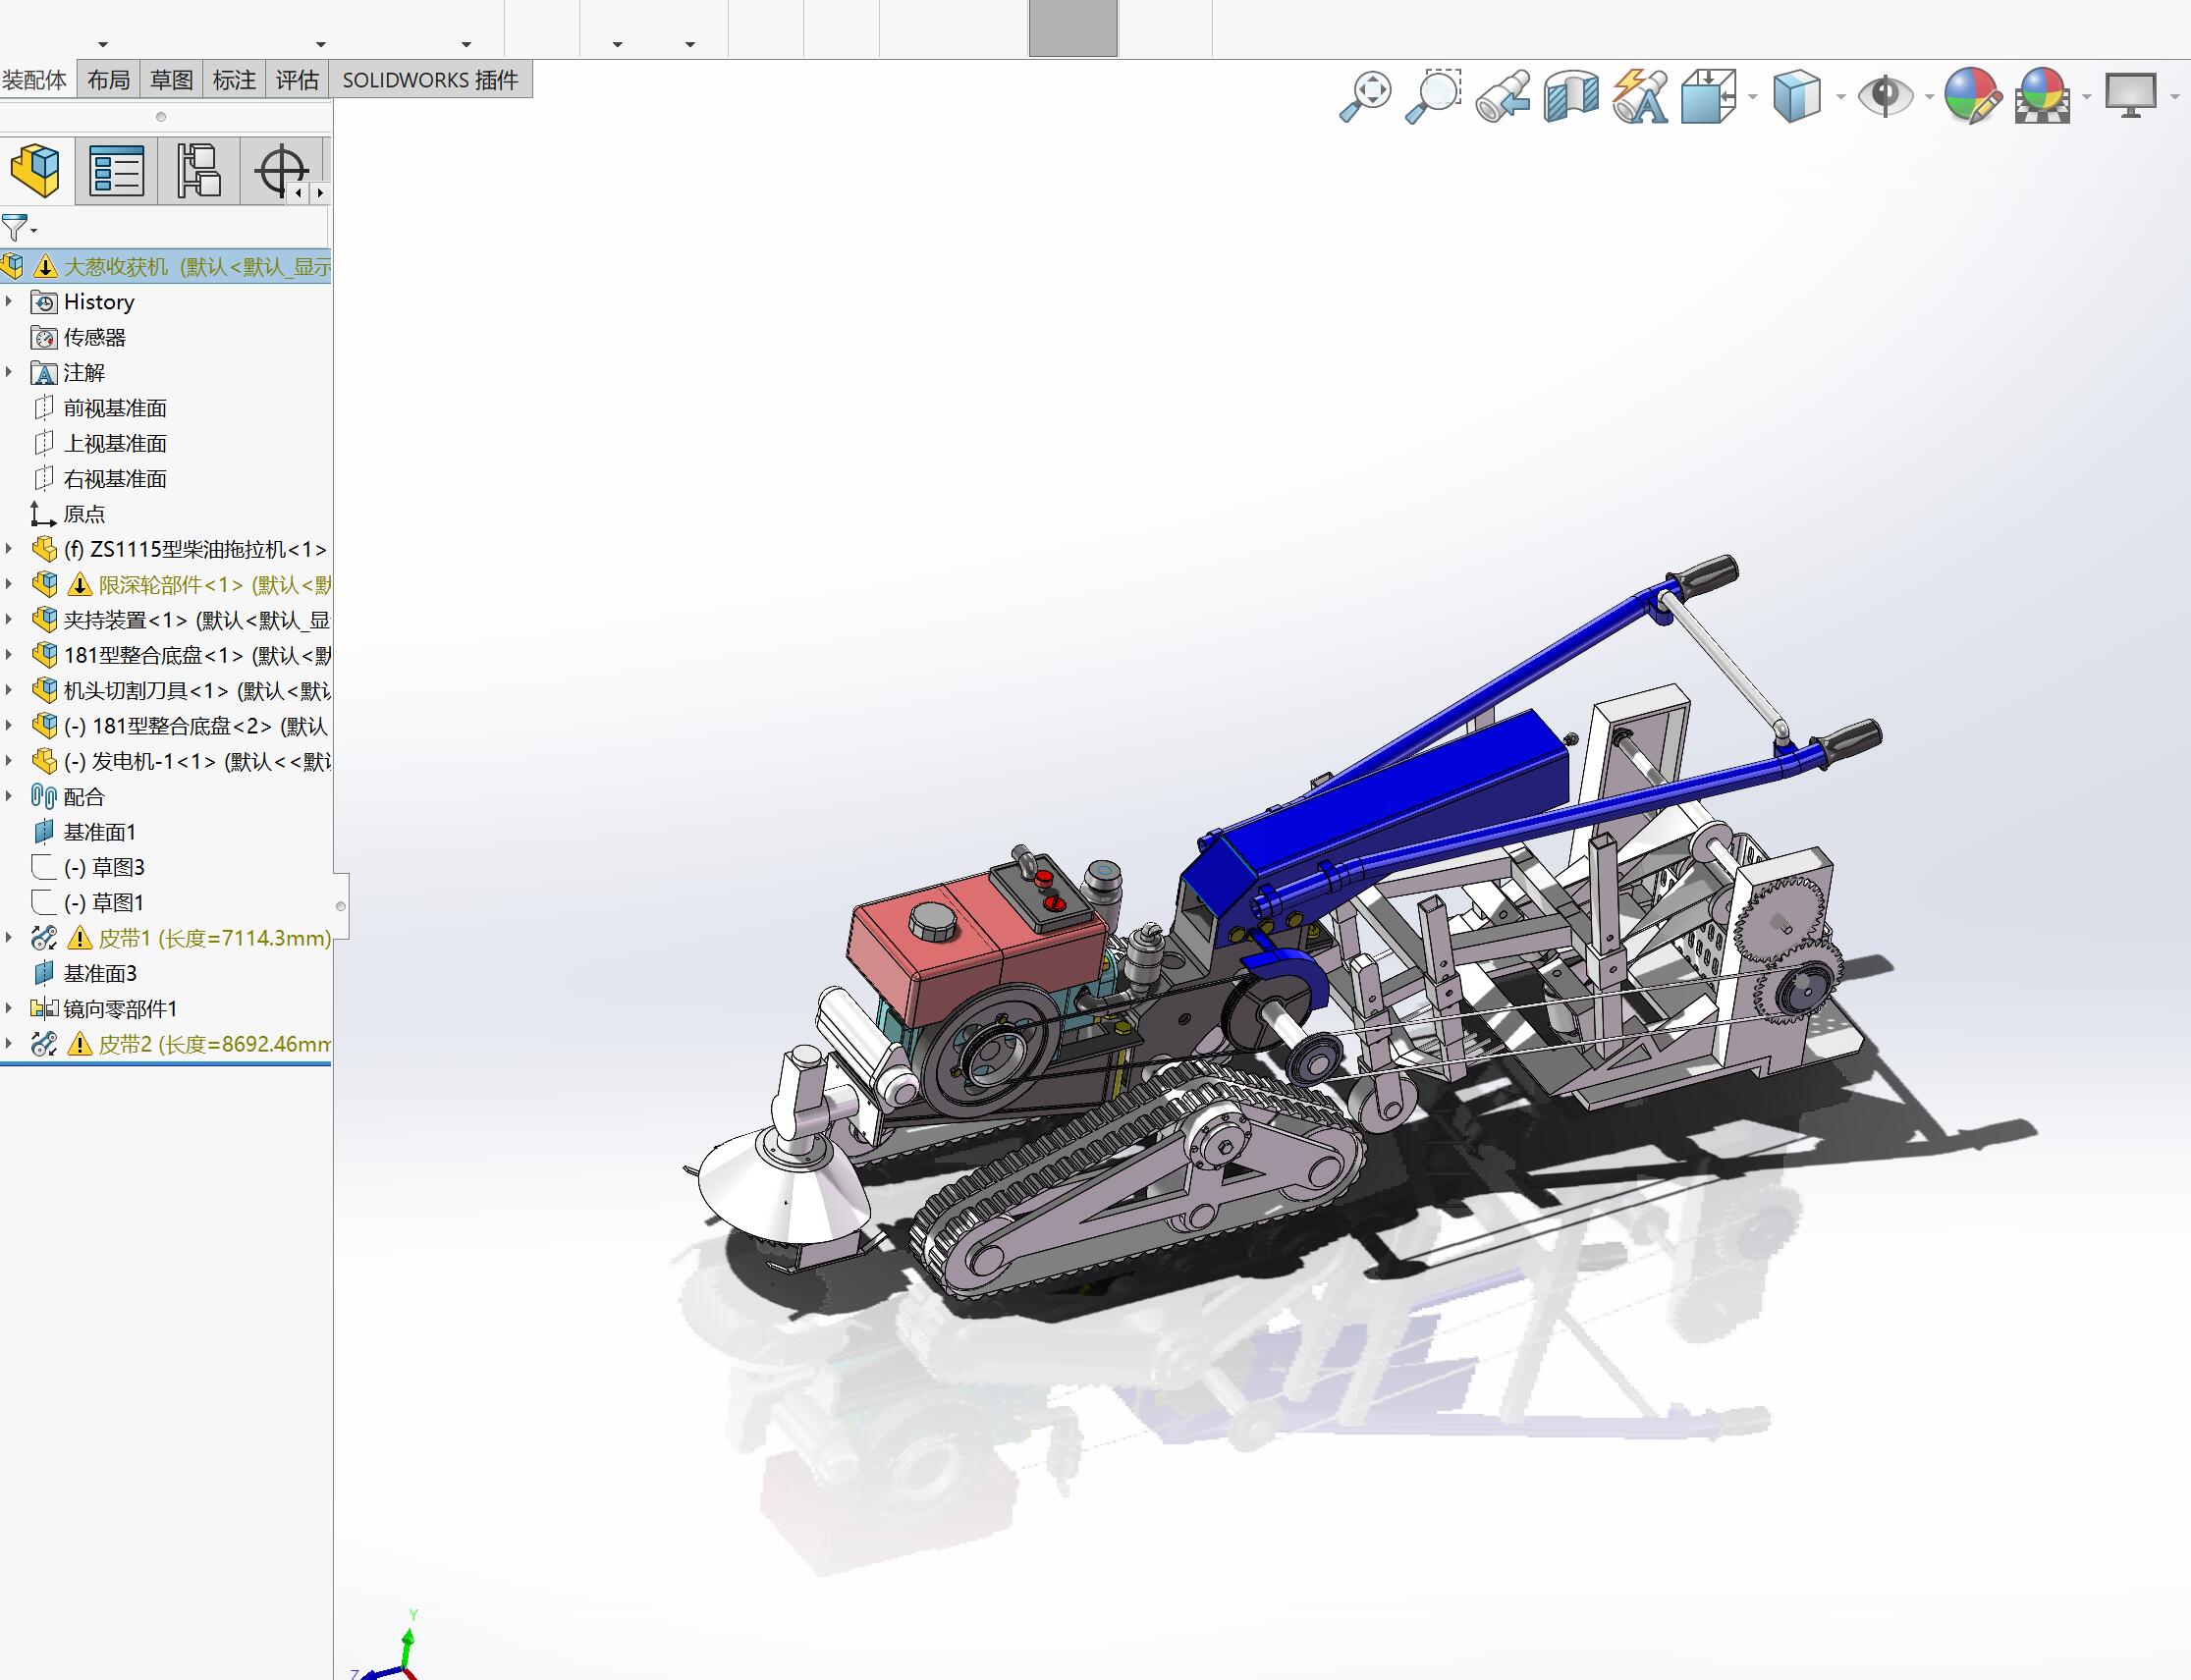
Task: Open the 布局 tab
Action: point(108,80)
